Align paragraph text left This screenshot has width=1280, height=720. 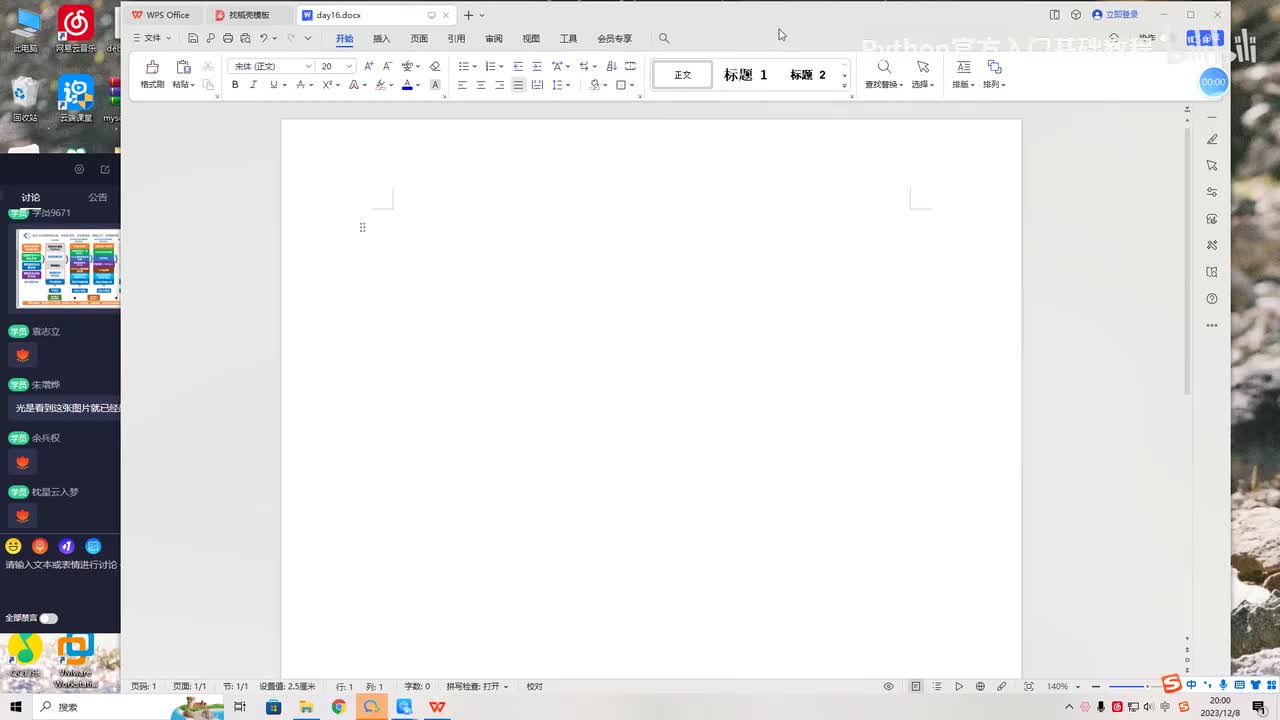click(x=462, y=85)
